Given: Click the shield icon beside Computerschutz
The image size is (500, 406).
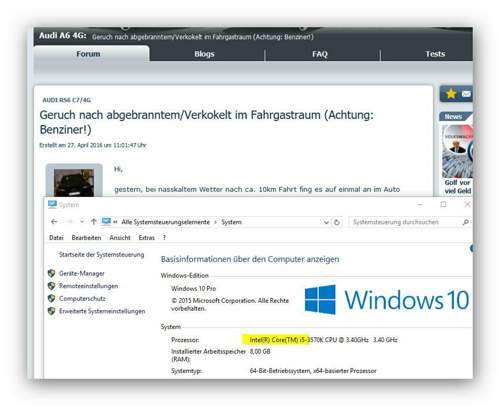Looking at the screenshot, I should coord(51,298).
